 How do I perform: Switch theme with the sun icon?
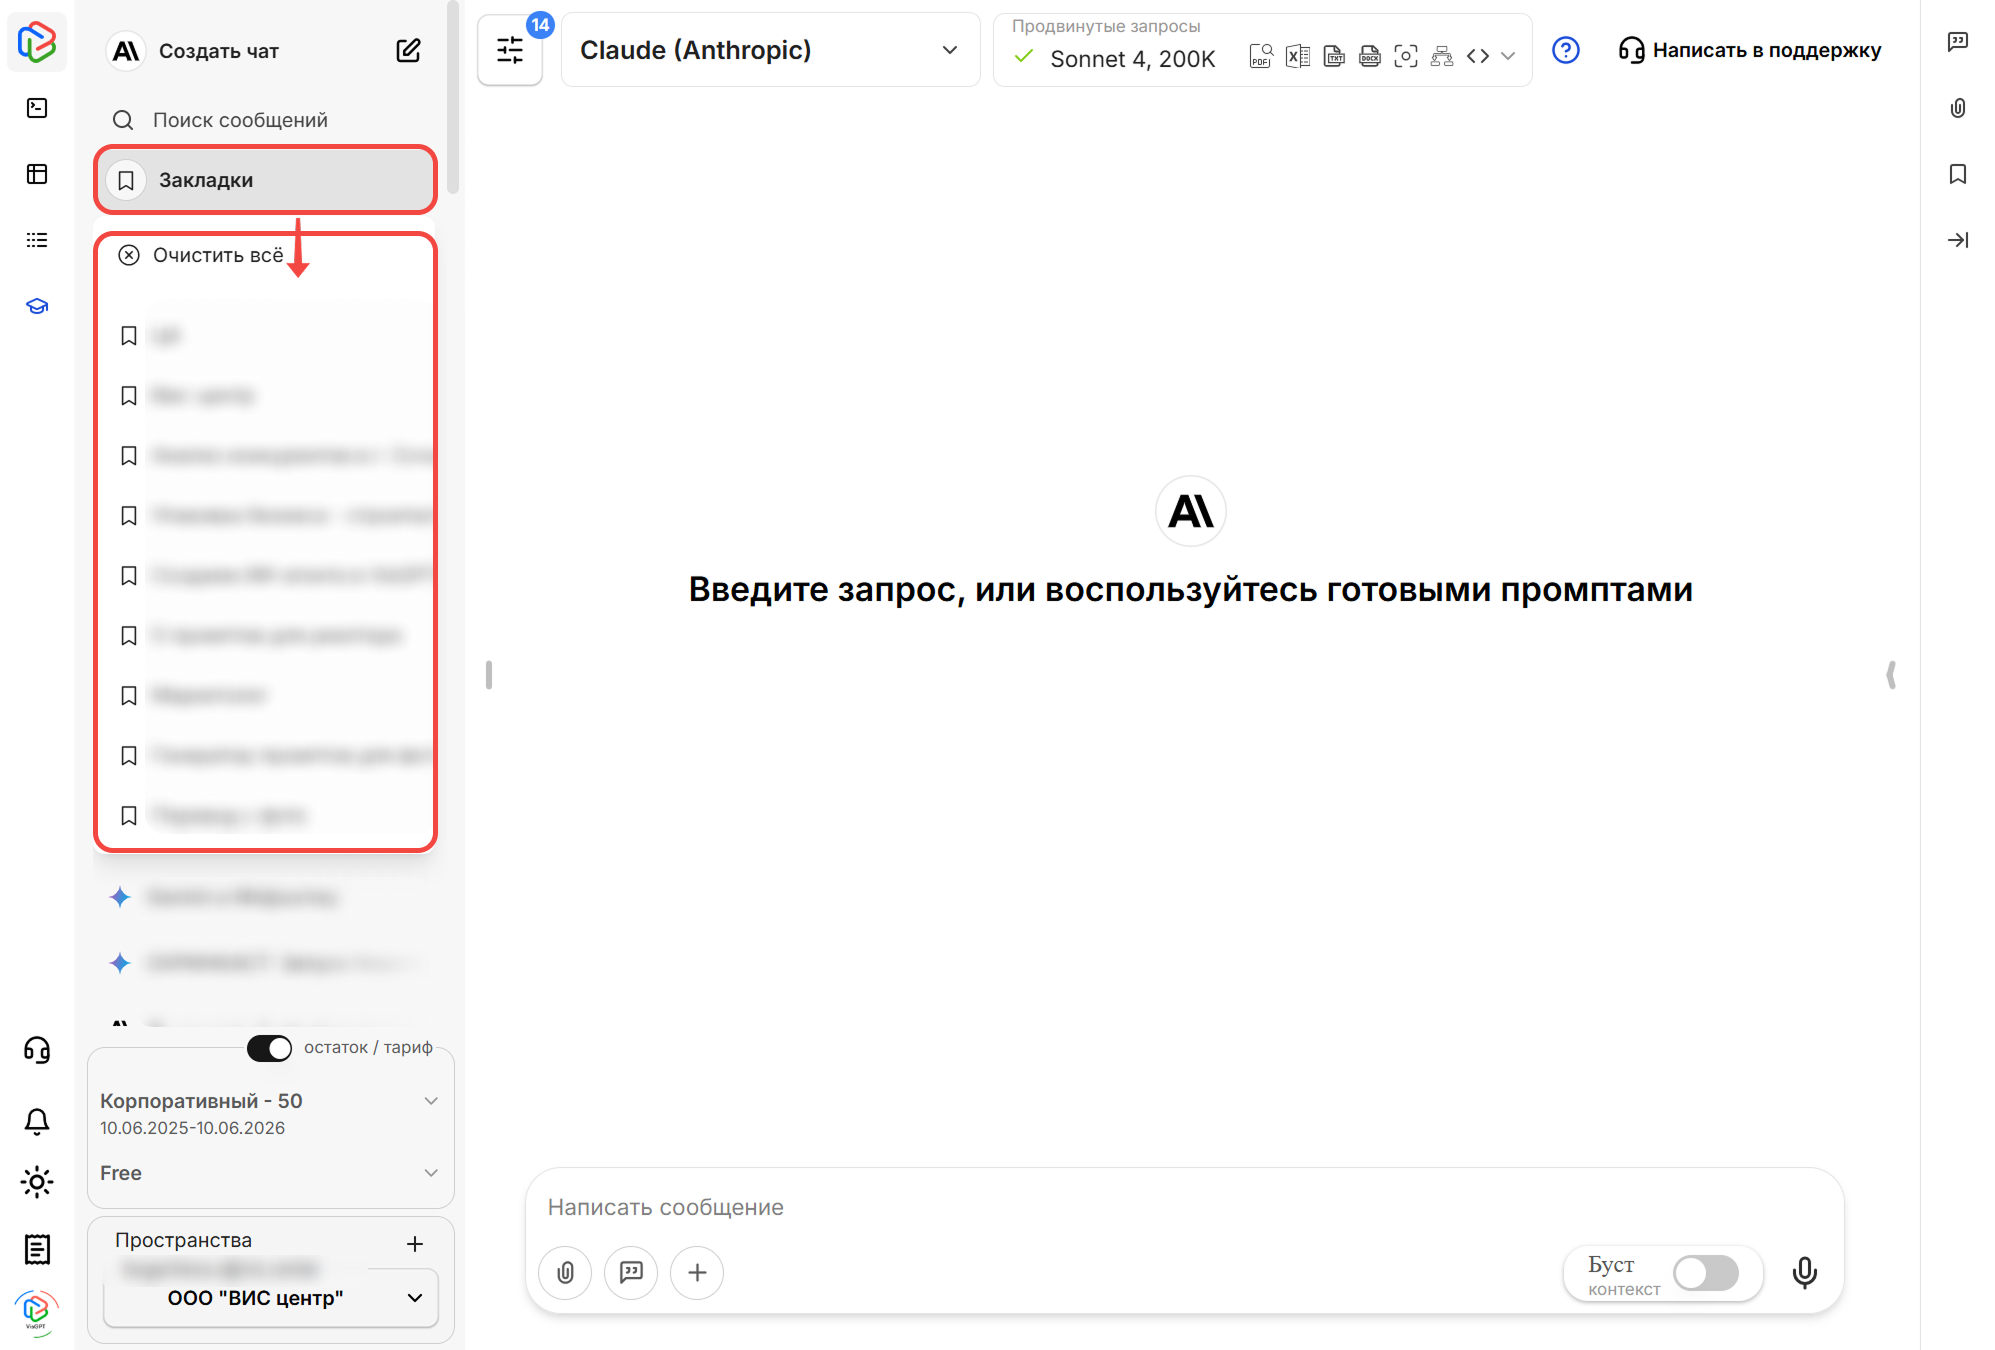coord(37,1182)
